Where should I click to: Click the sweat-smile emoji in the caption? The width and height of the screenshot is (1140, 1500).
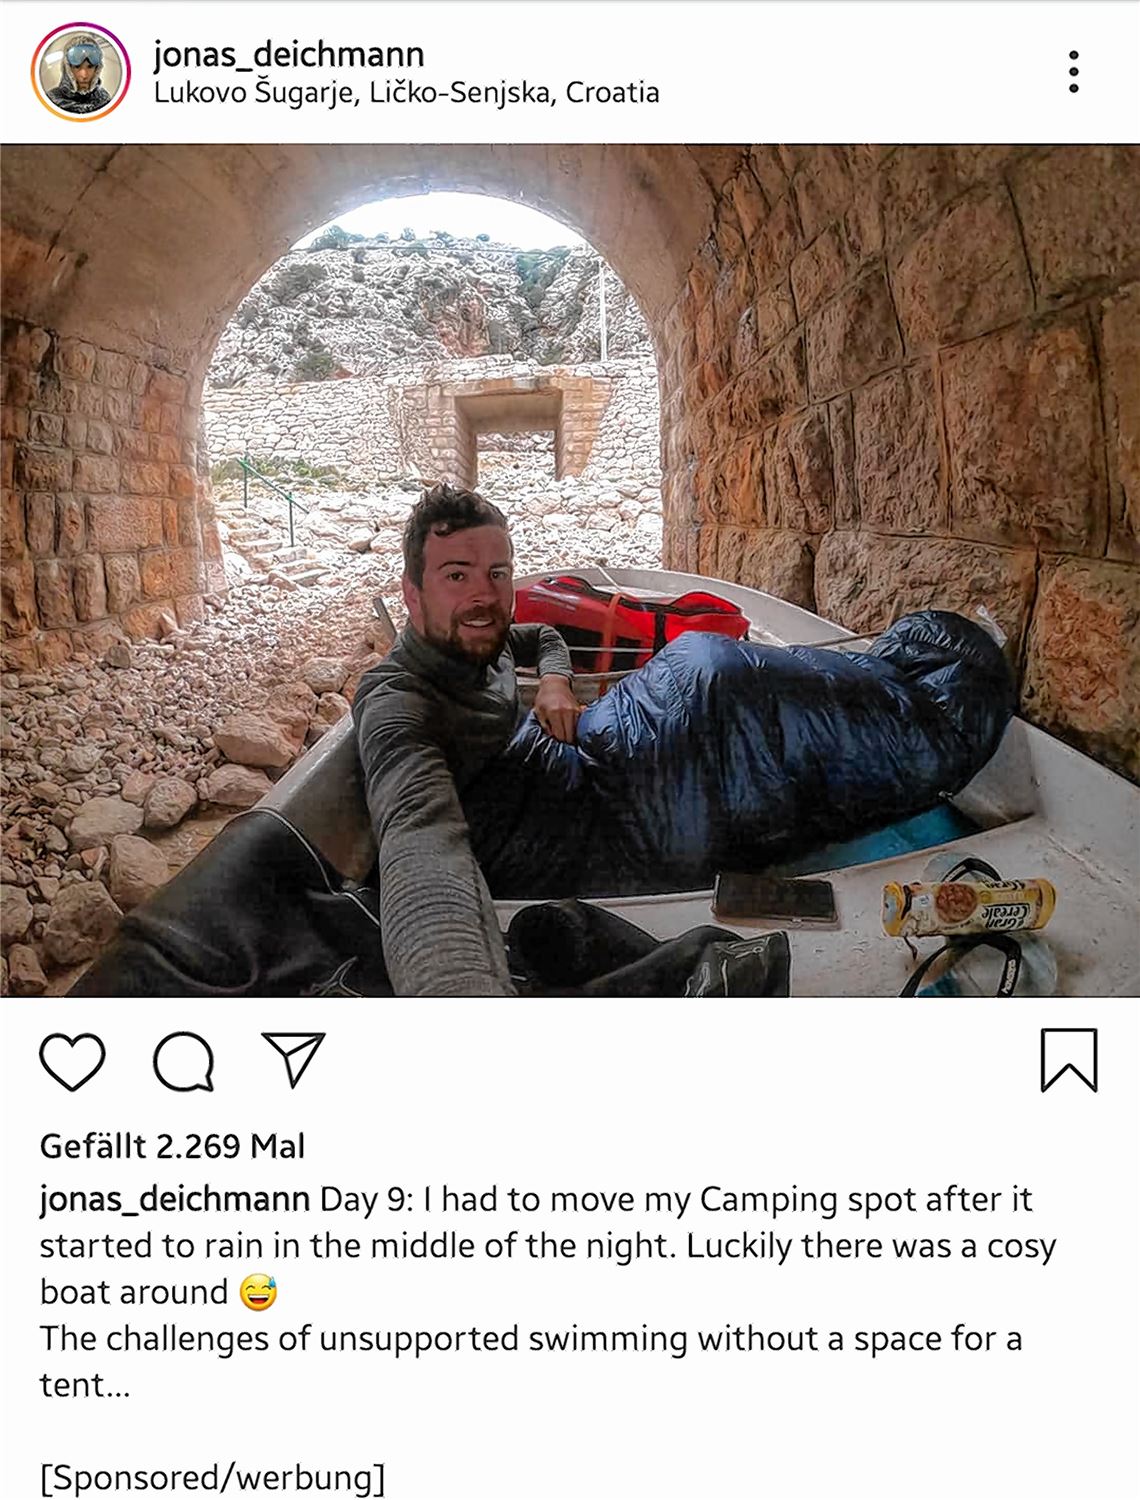click(x=258, y=1292)
